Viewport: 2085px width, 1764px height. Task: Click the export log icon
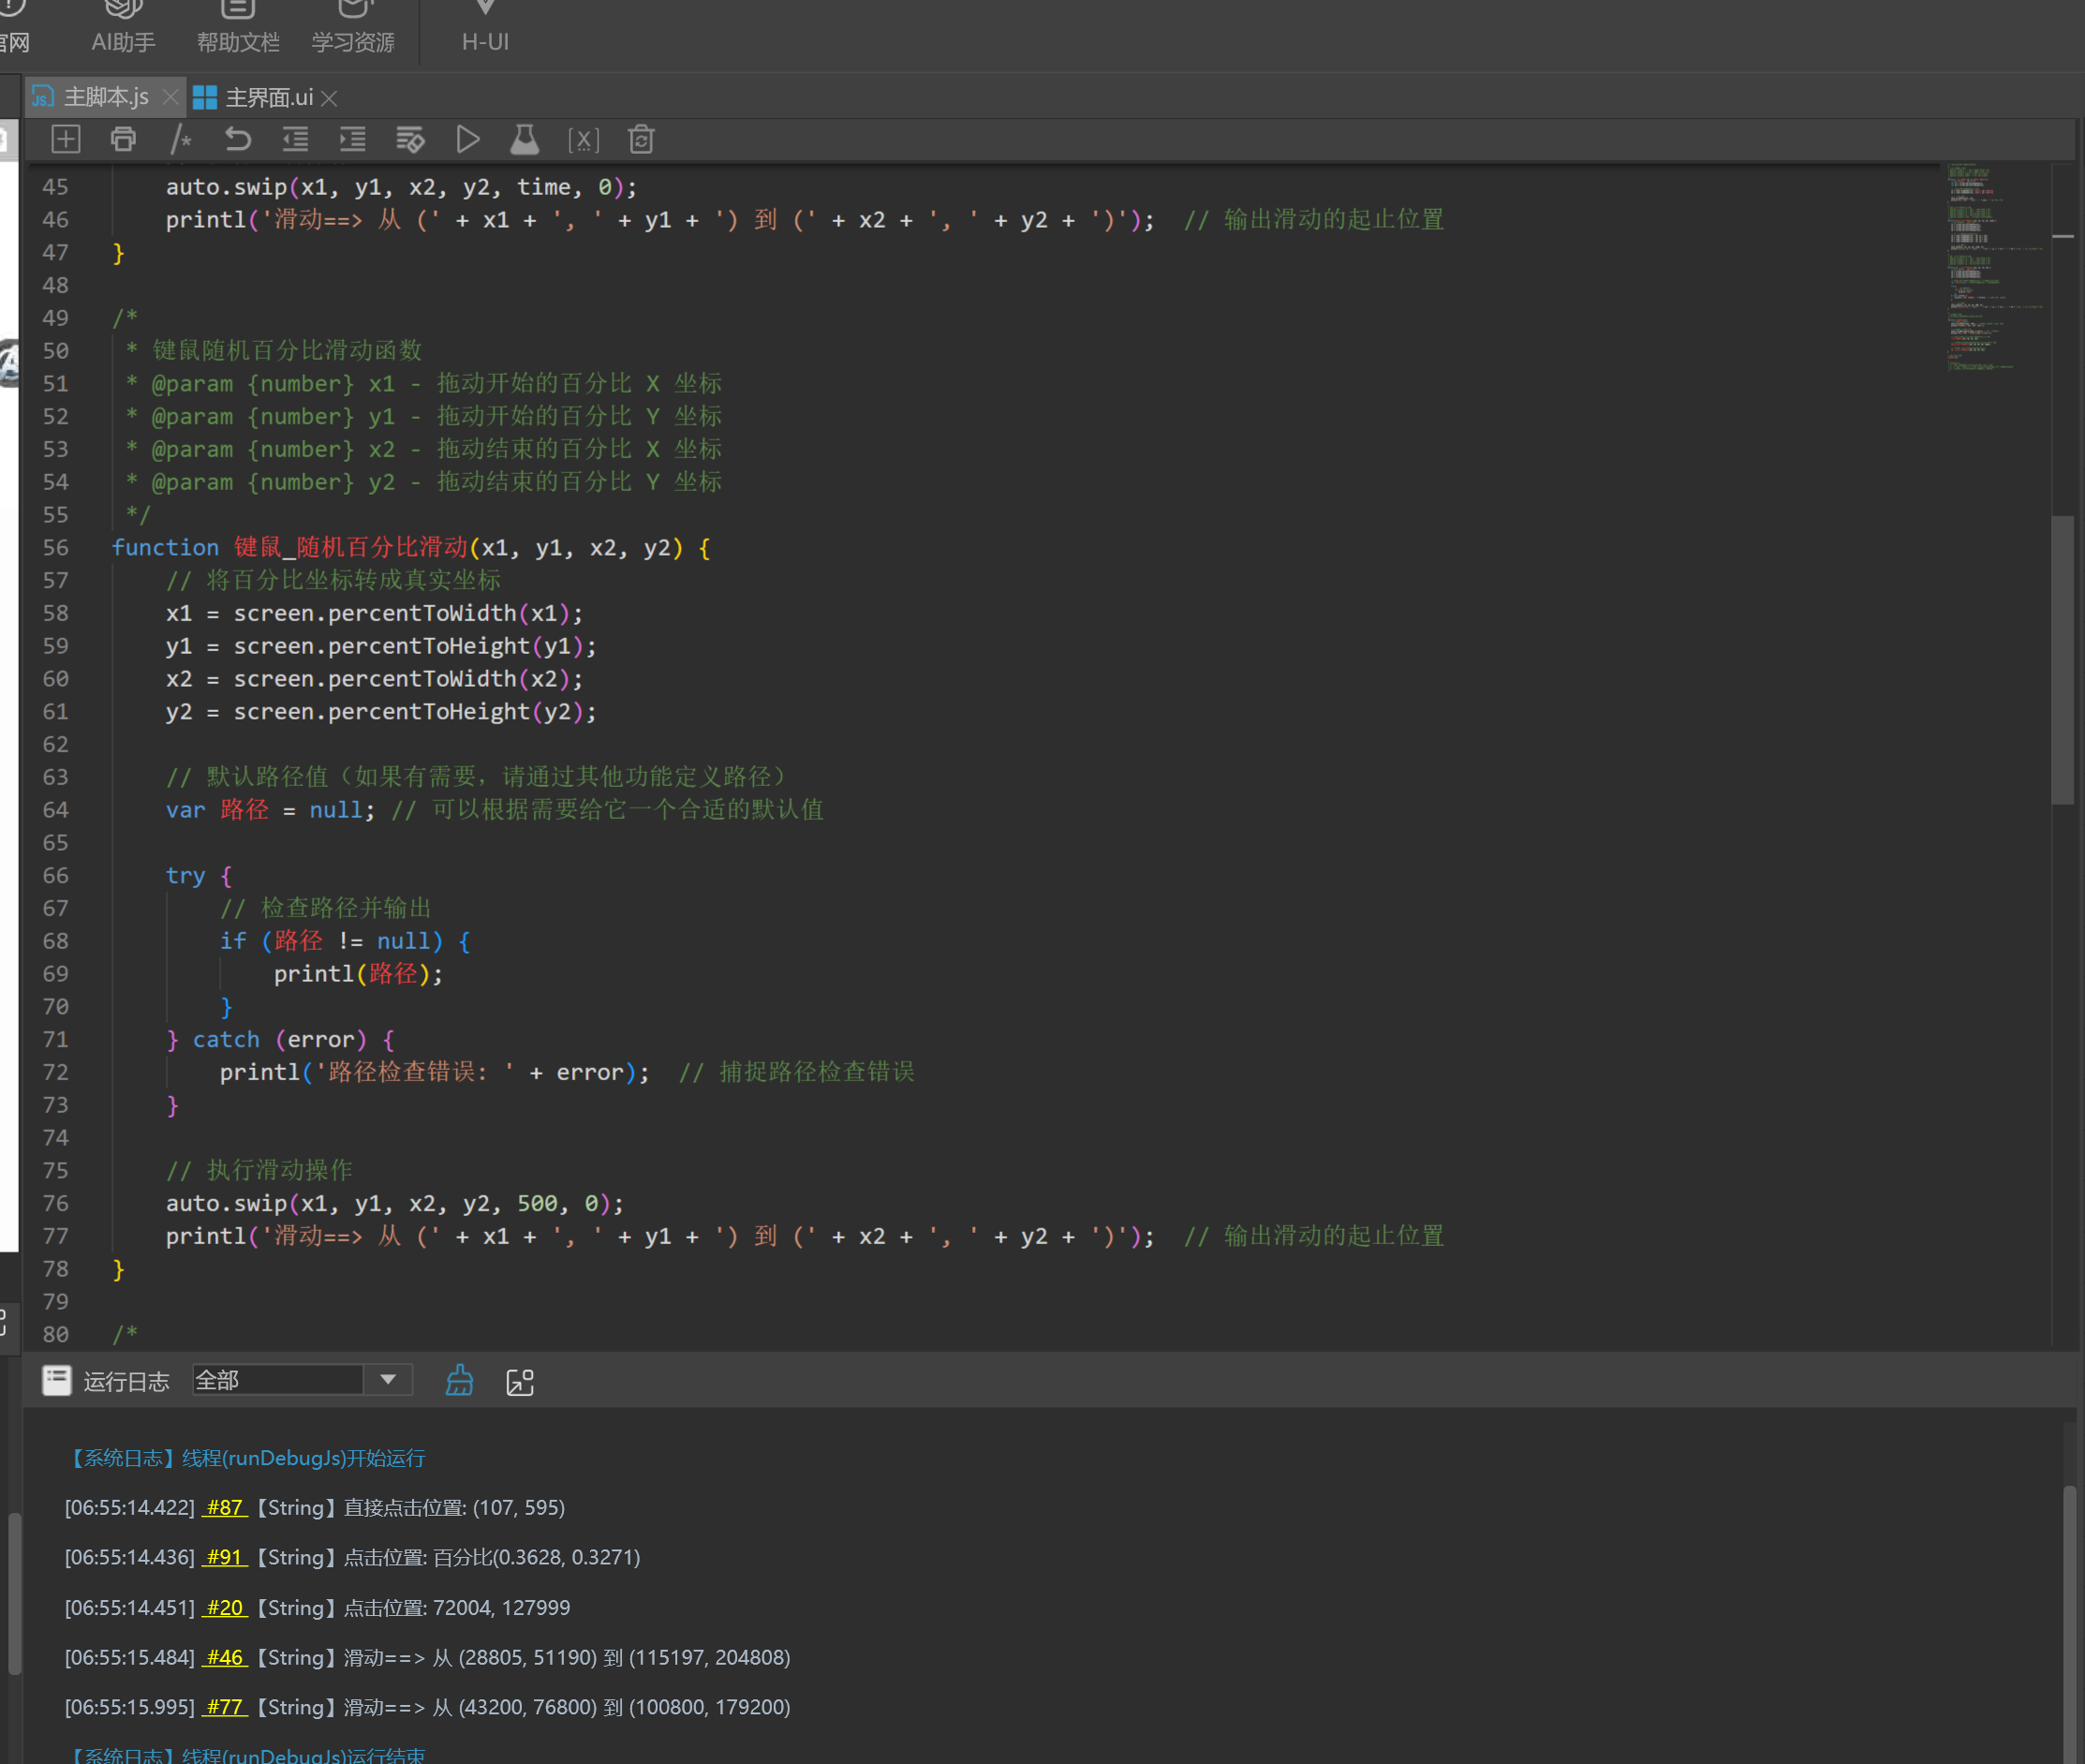coord(520,1382)
